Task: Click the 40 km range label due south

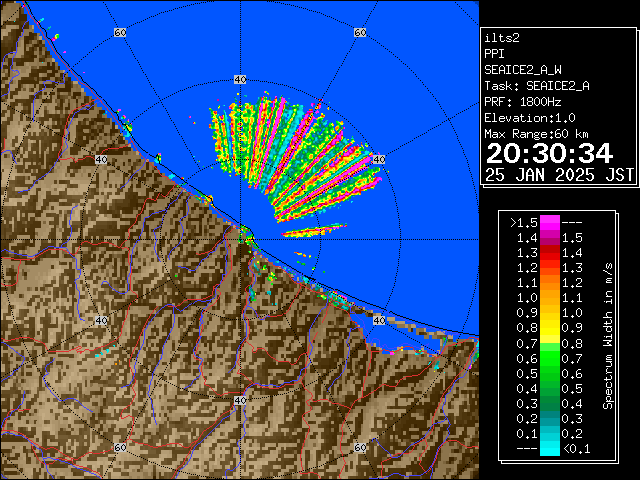Action: tap(240, 400)
